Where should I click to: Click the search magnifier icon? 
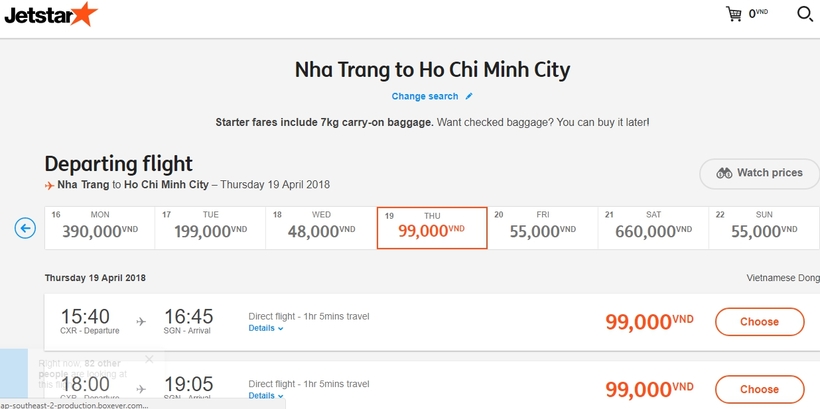pos(804,14)
